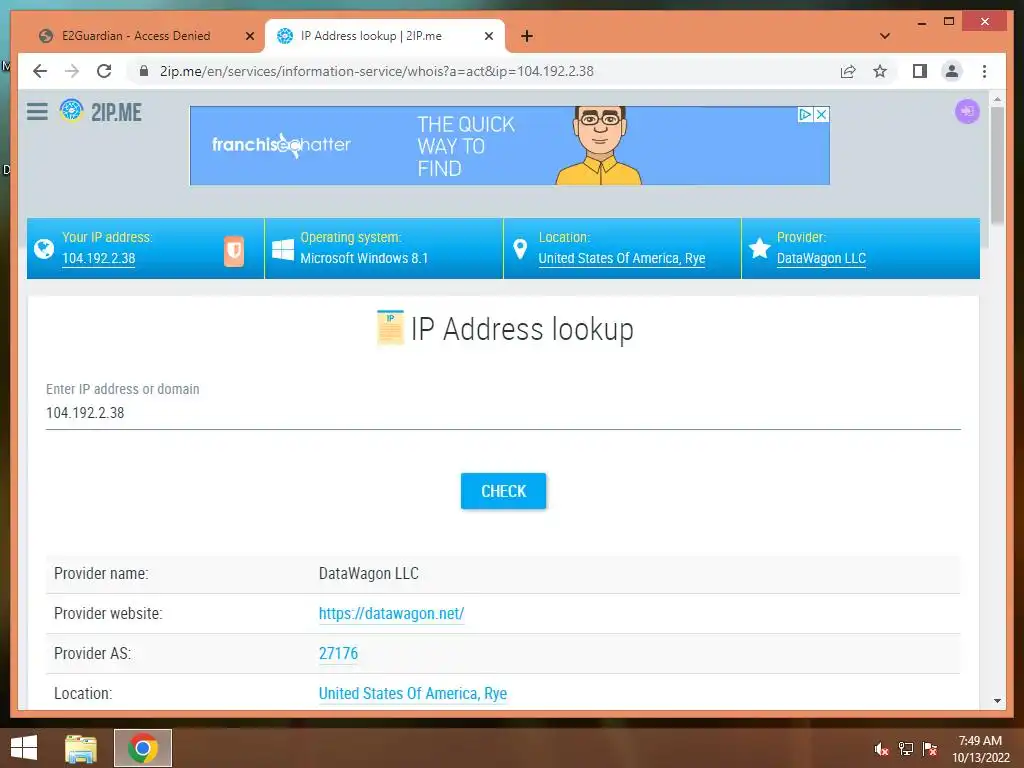Click the muted volume tray icon
This screenshot has height=768, width=1024.
click(x=882, y=749)
